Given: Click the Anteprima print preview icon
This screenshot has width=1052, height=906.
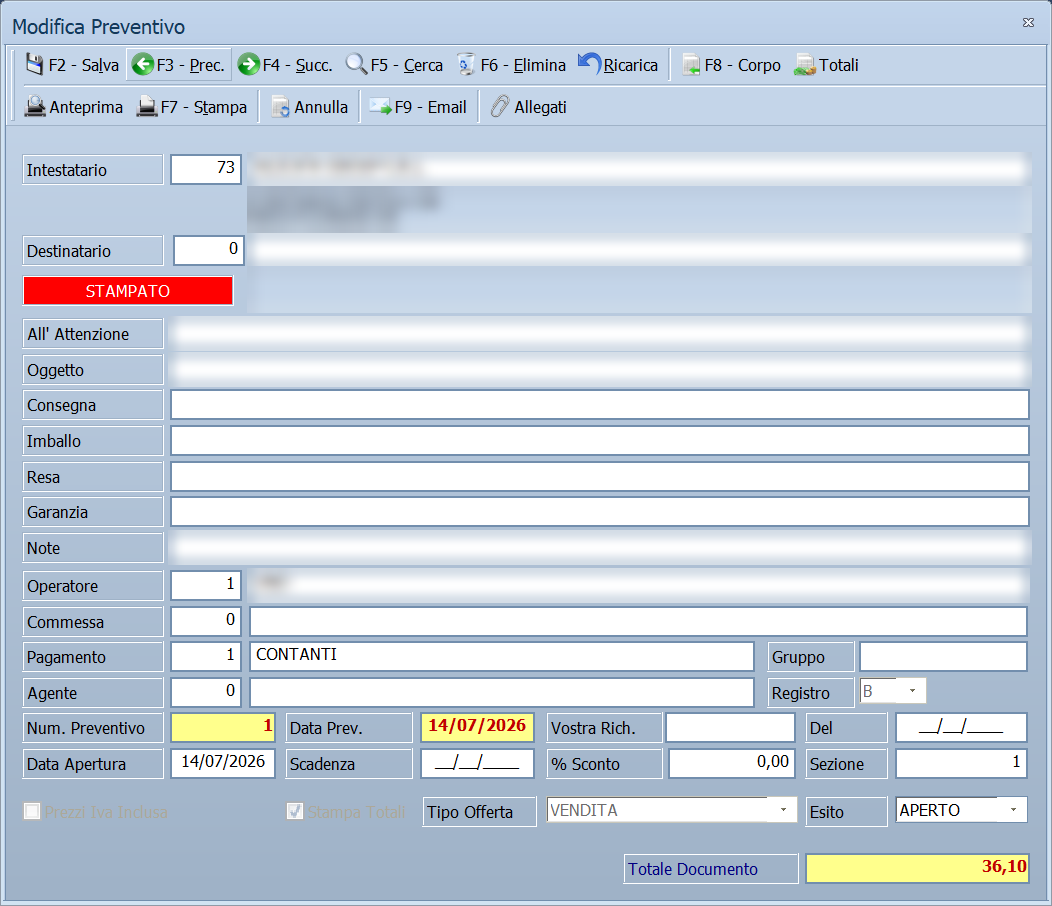Looking at the screenshot, I should point(36,107).
